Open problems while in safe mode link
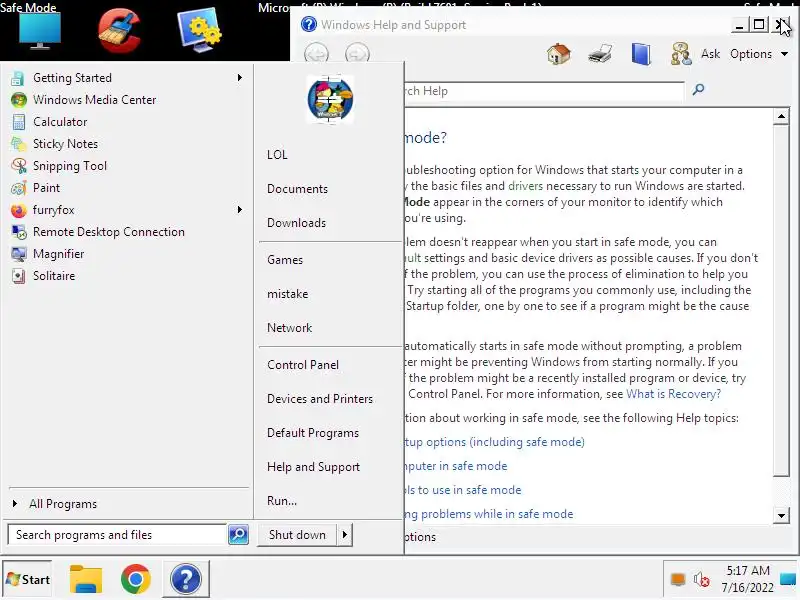800x600 pixels. pos(489,514)
